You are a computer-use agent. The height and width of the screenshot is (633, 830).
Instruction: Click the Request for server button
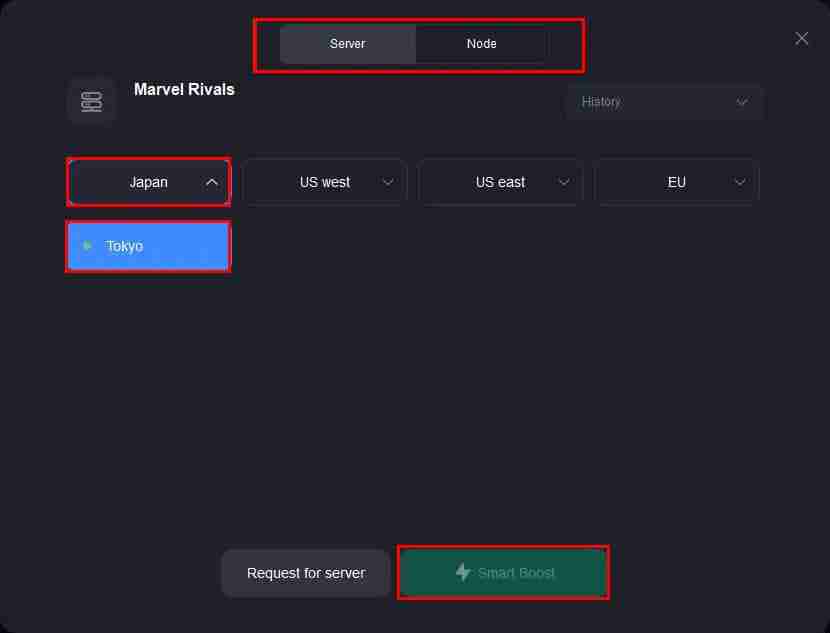306,573
